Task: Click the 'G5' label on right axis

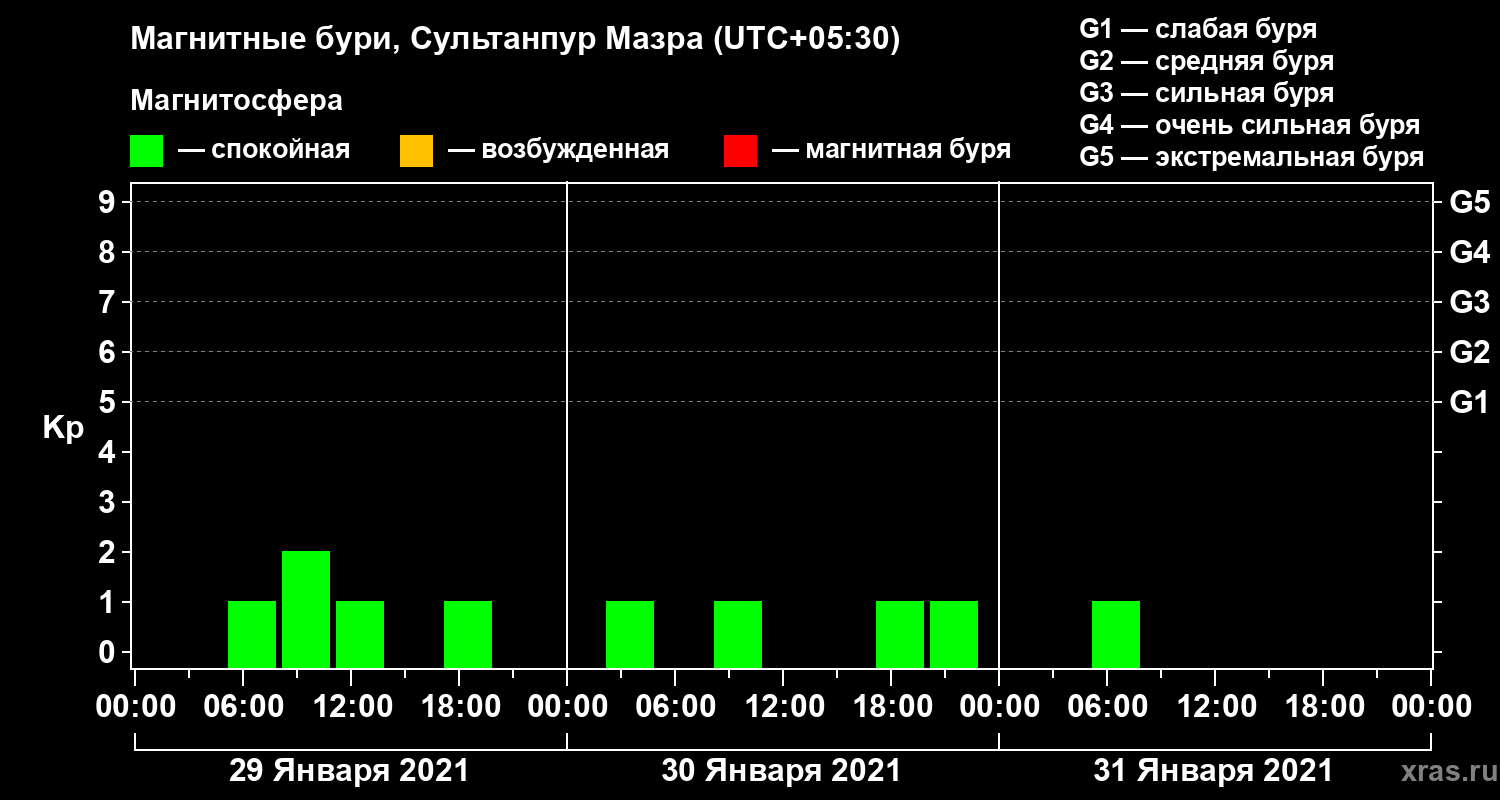Action: pyautogui.click(x=1469, y=202)
